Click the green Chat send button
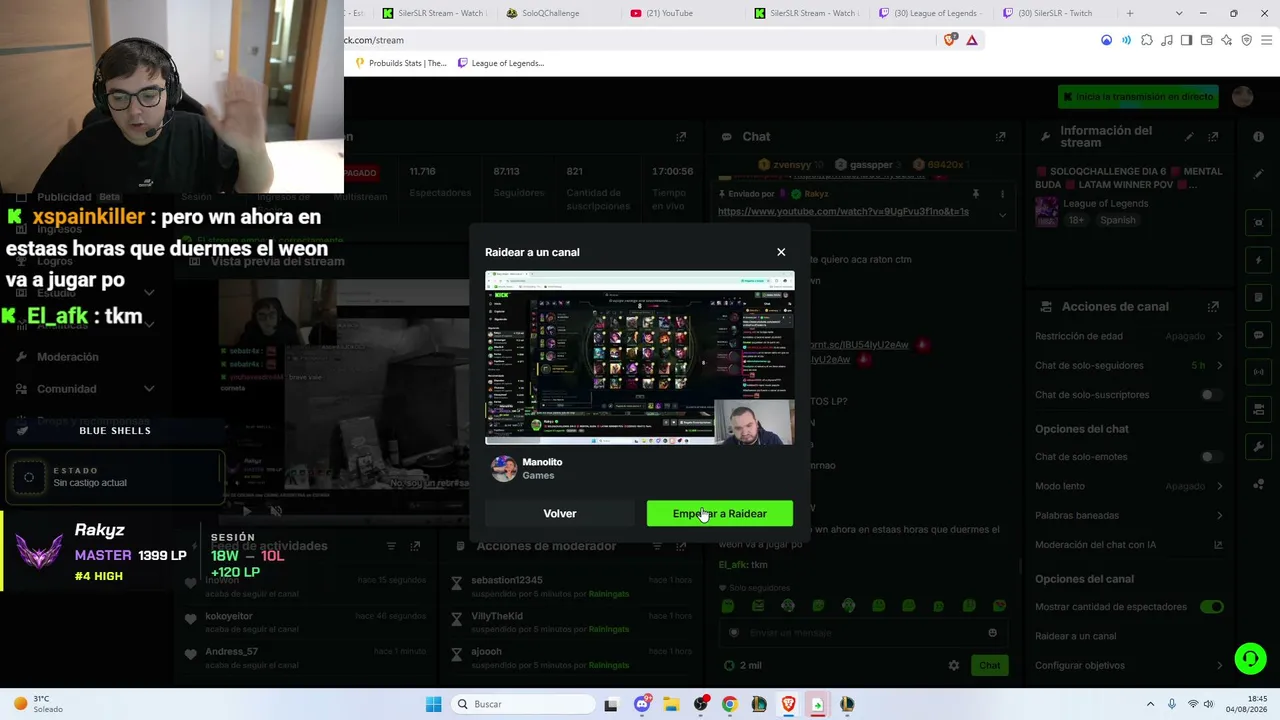The image size is (1280, 720). [990, 666]
